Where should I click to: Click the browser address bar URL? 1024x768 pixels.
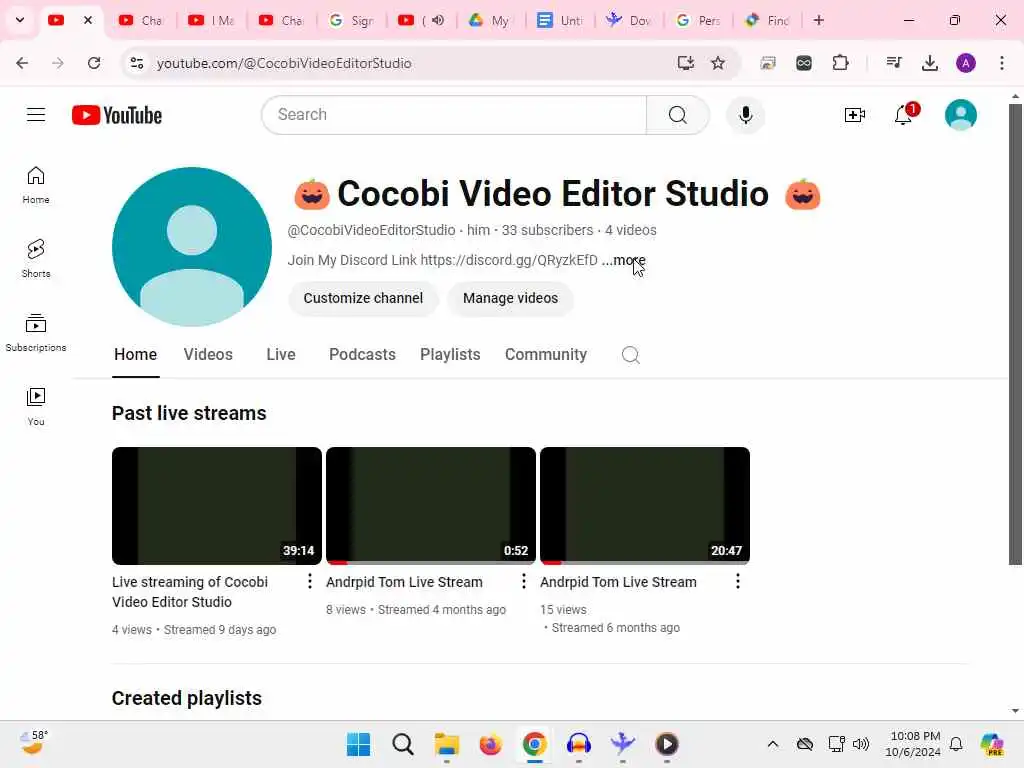[284, 63]
